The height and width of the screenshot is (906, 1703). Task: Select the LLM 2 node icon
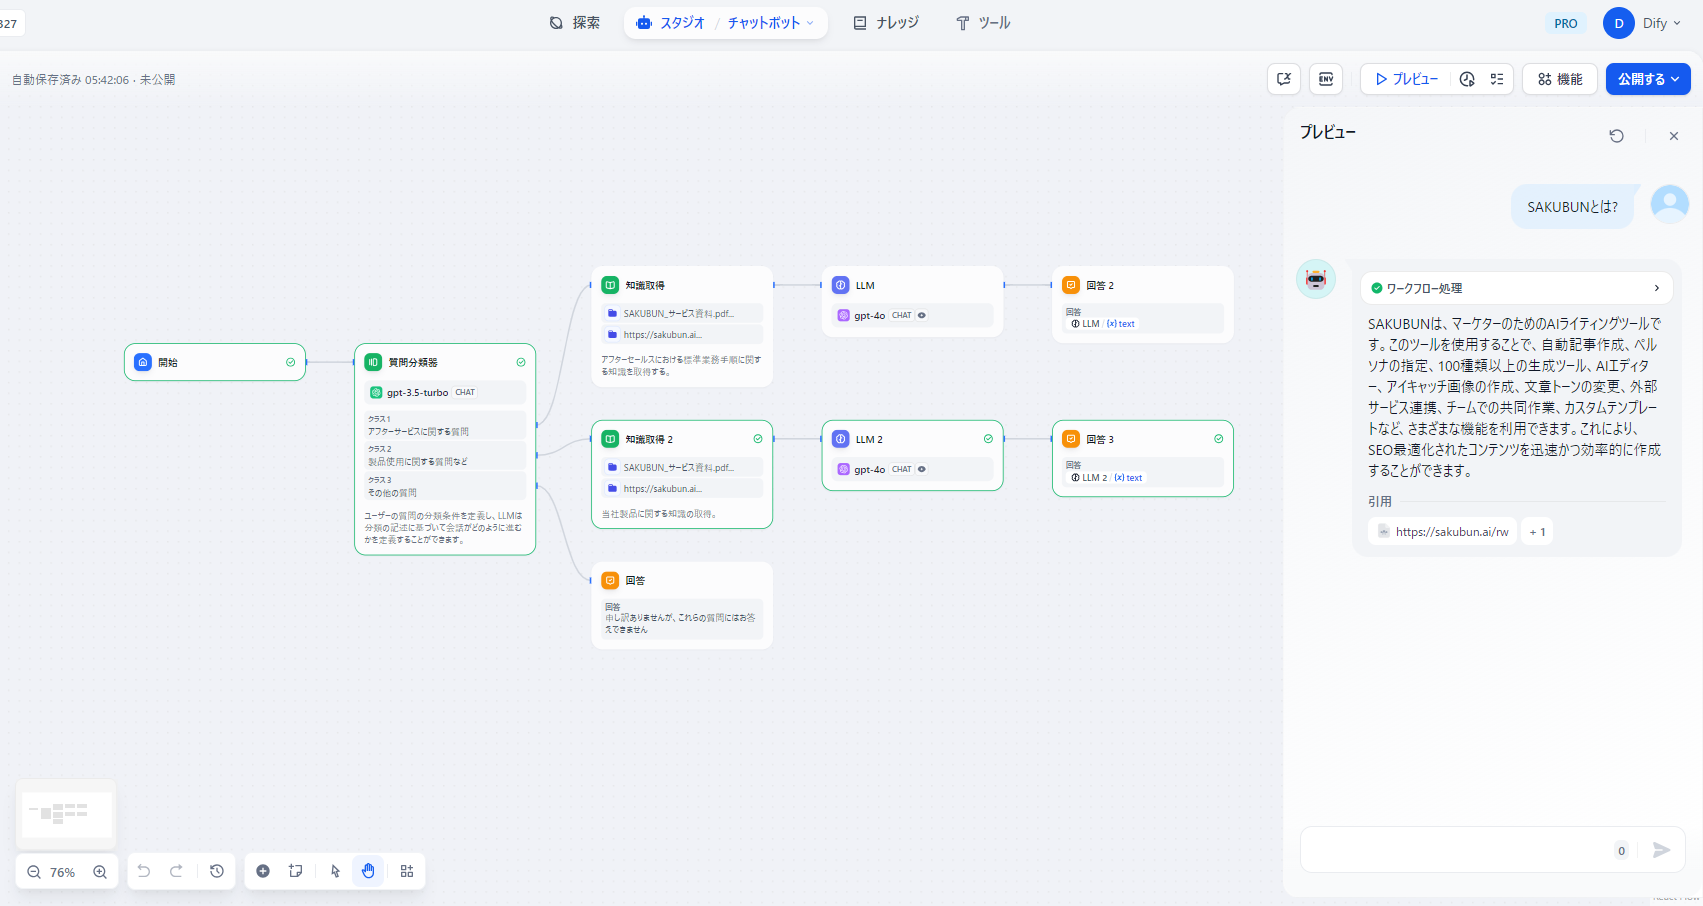(x=841, y=439)
